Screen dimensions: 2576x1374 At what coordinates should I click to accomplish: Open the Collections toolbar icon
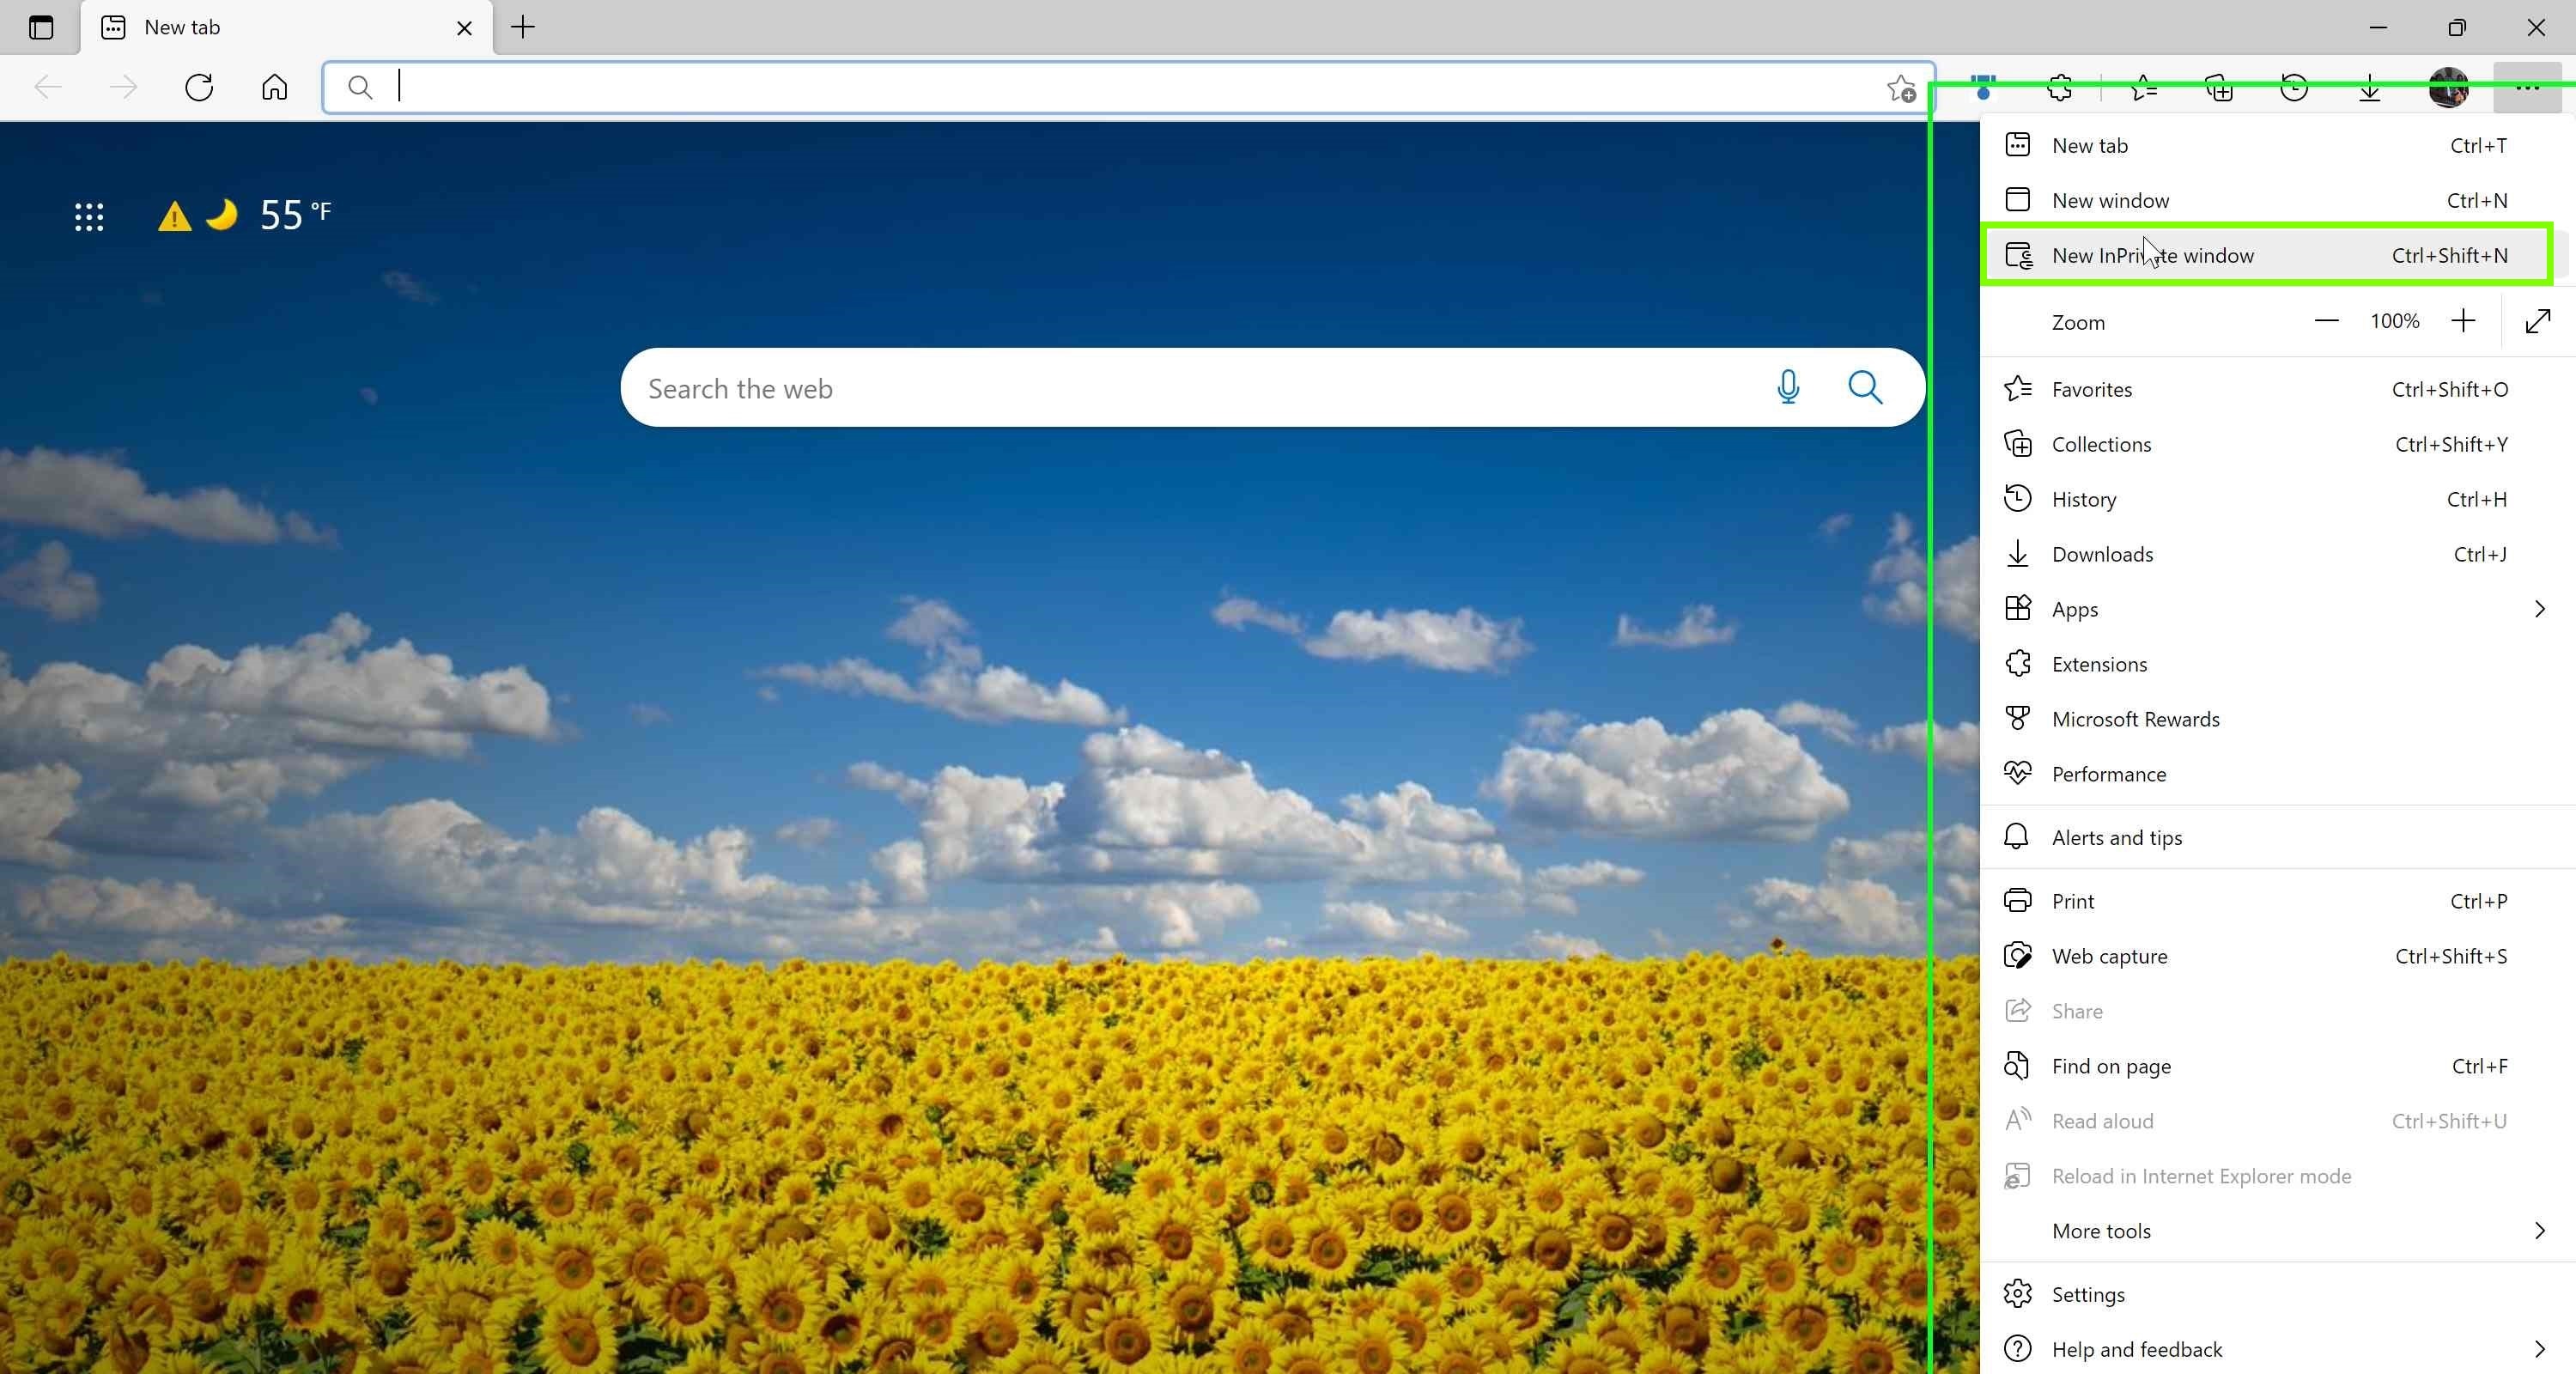pos(2219,88)
